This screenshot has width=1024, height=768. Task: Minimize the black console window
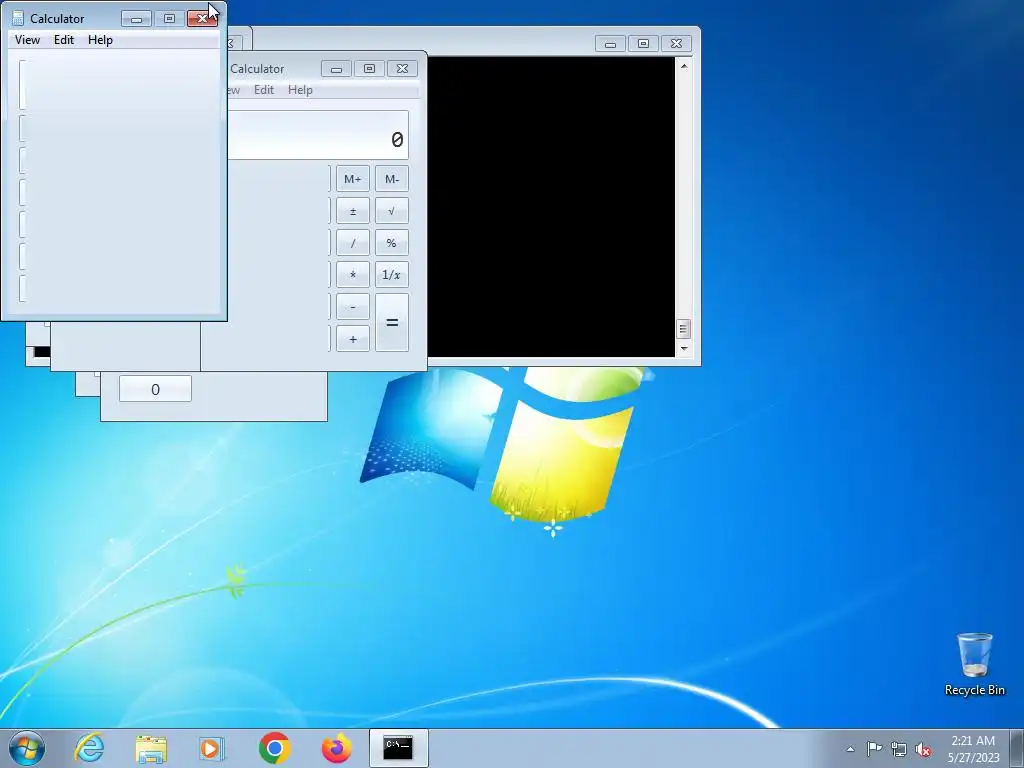tap(610, 44)
